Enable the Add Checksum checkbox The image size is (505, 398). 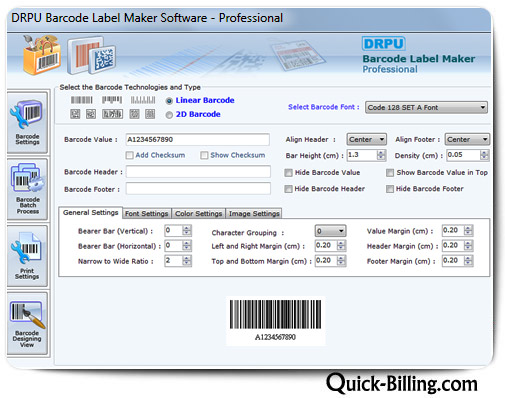point(130,155)
